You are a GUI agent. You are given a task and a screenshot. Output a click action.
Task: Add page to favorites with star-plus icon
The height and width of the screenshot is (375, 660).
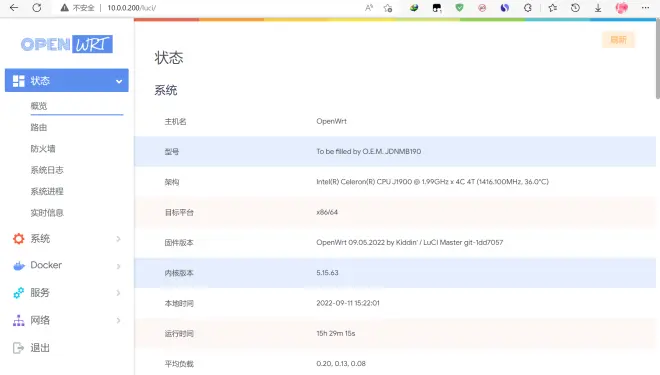point(388,8)
